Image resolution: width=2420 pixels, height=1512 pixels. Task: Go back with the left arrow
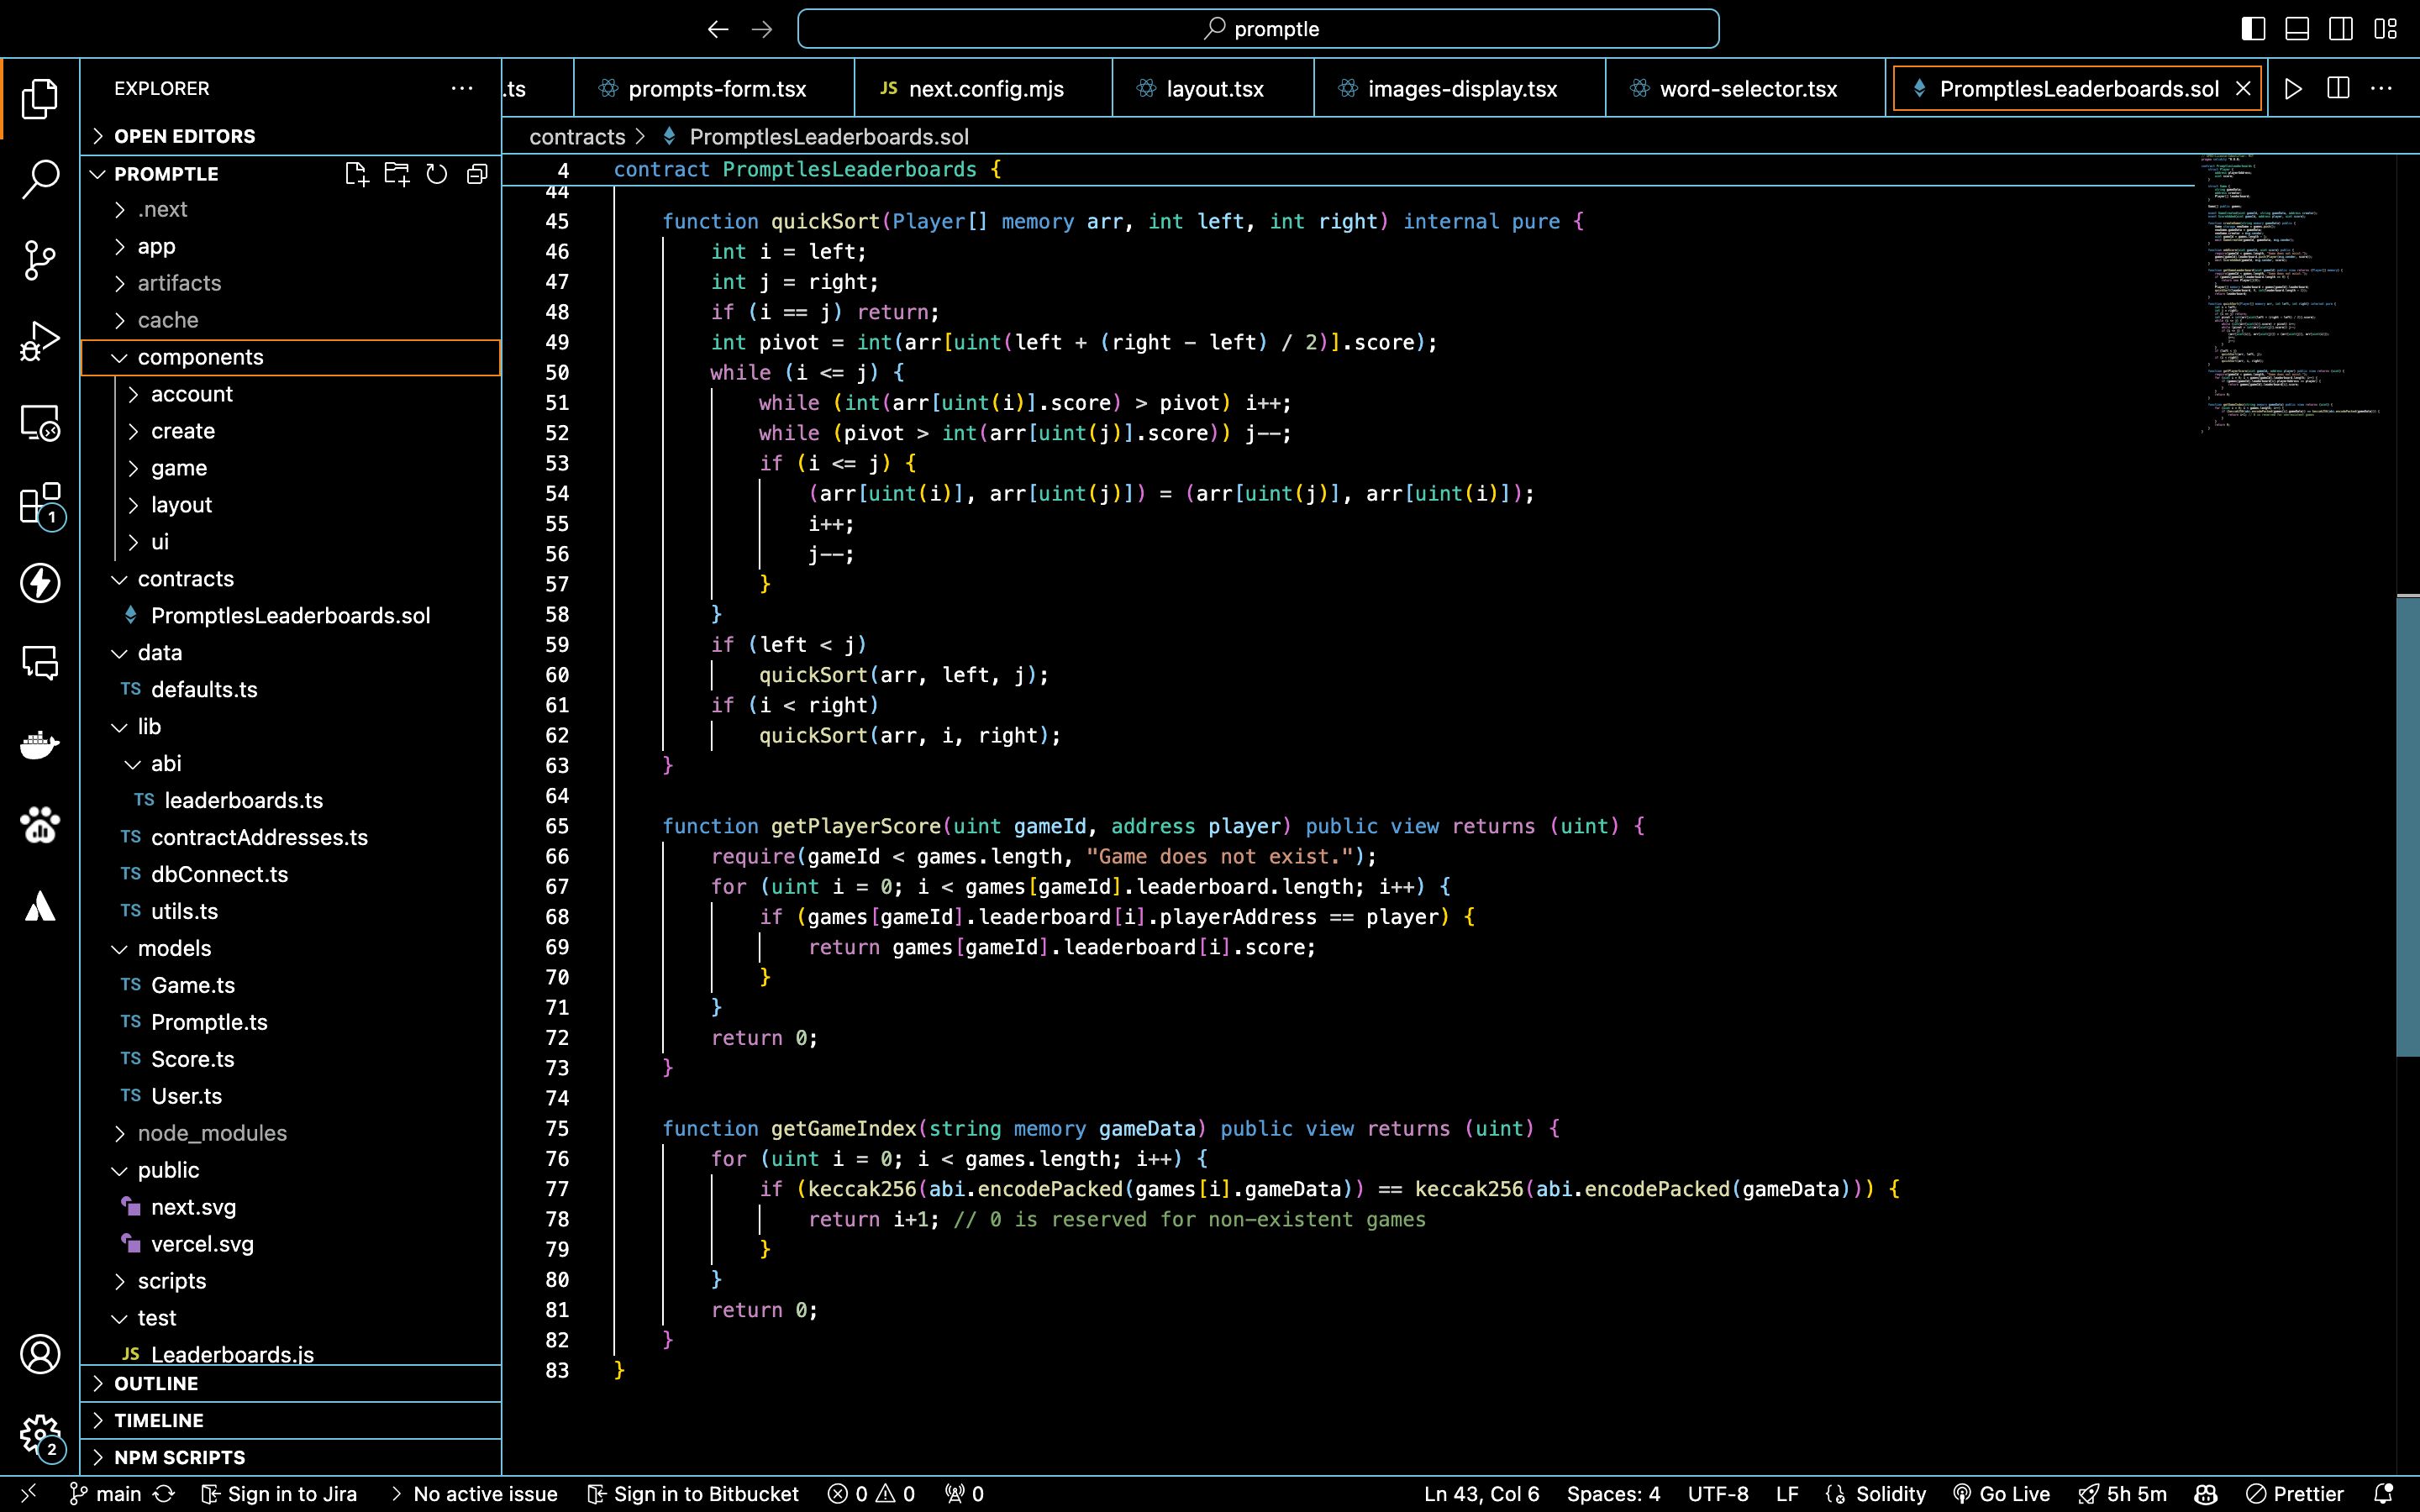coord(718,29)
